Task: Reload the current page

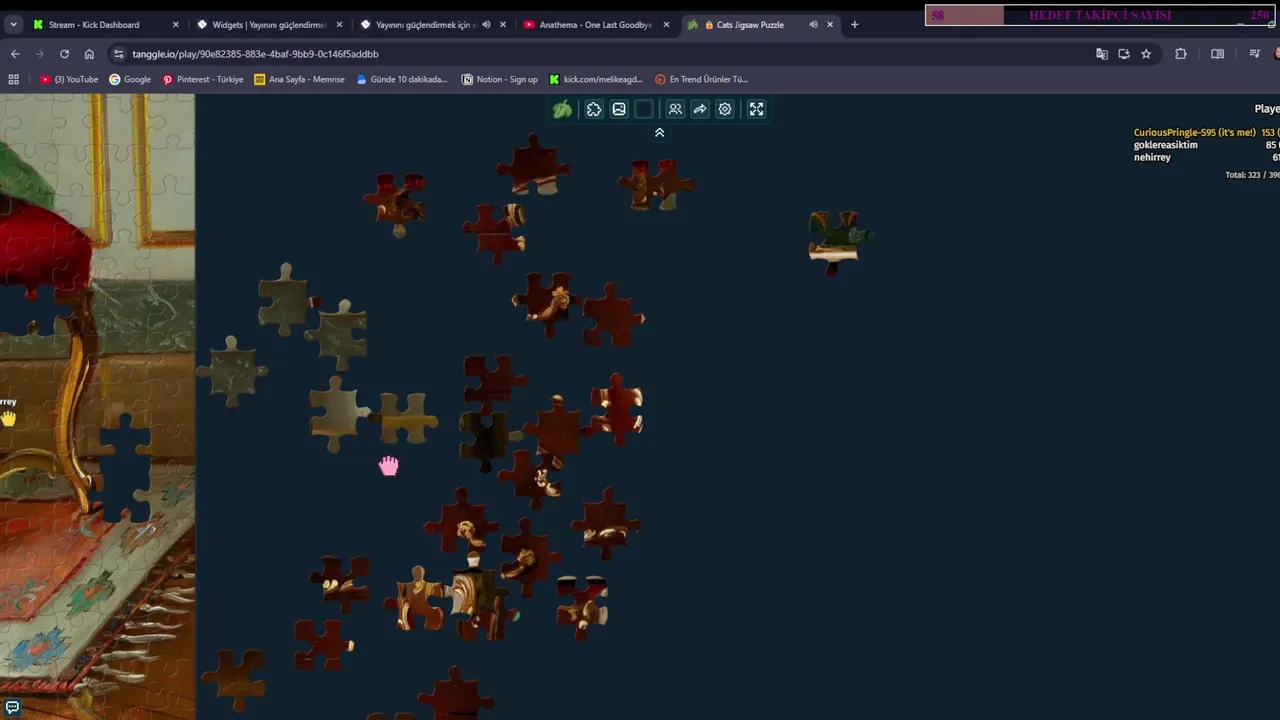Action: tap(64, 54)
